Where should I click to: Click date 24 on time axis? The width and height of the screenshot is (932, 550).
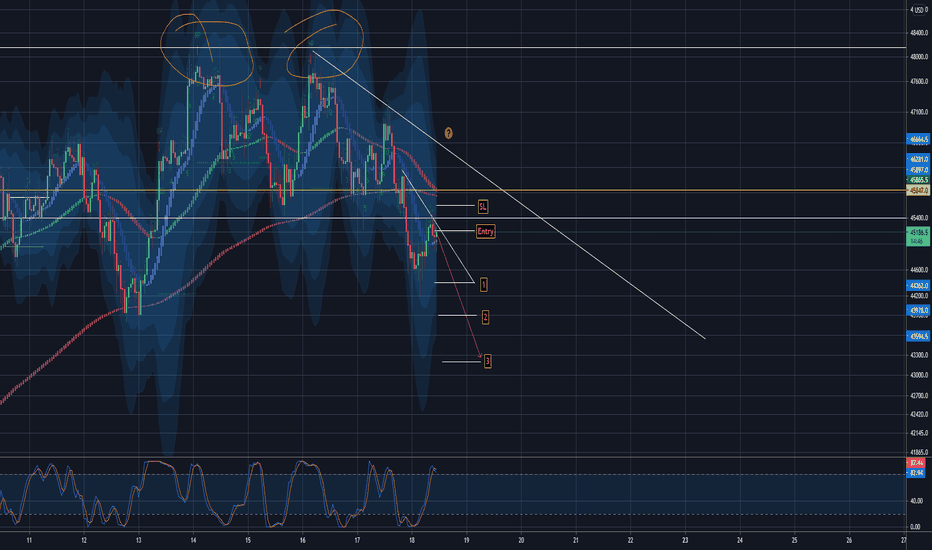[x=740, y=540]
